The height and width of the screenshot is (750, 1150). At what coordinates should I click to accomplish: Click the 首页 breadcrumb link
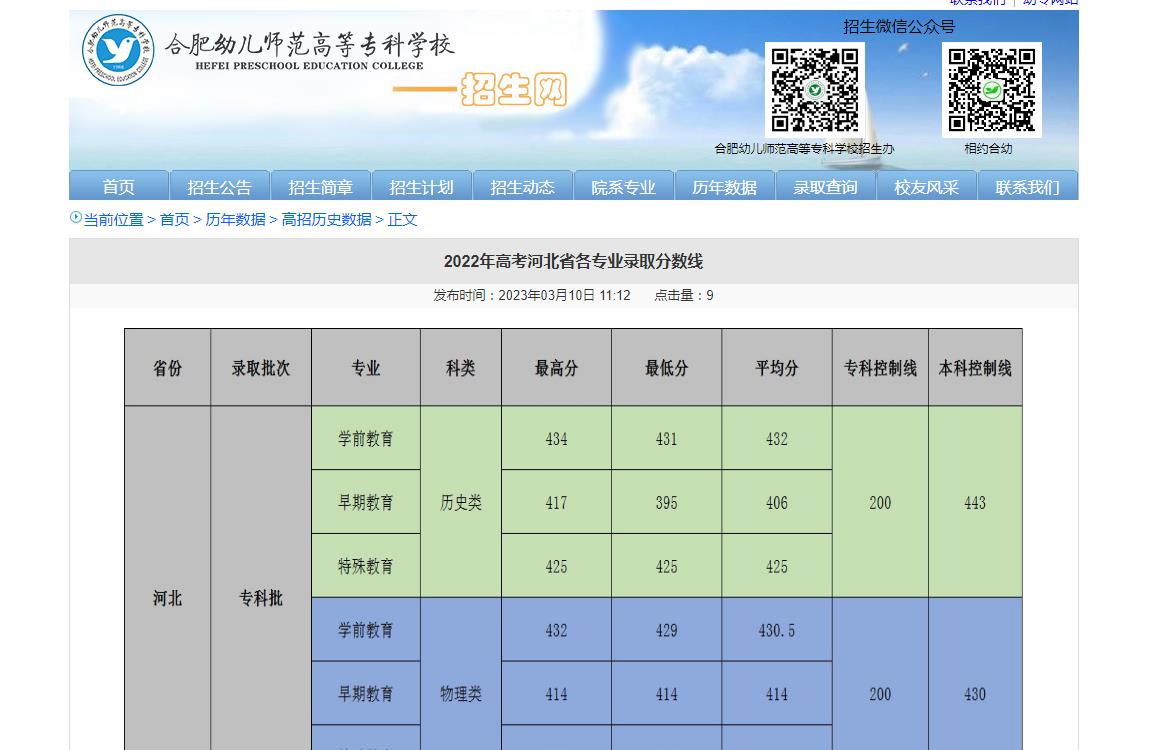(175, 219)
